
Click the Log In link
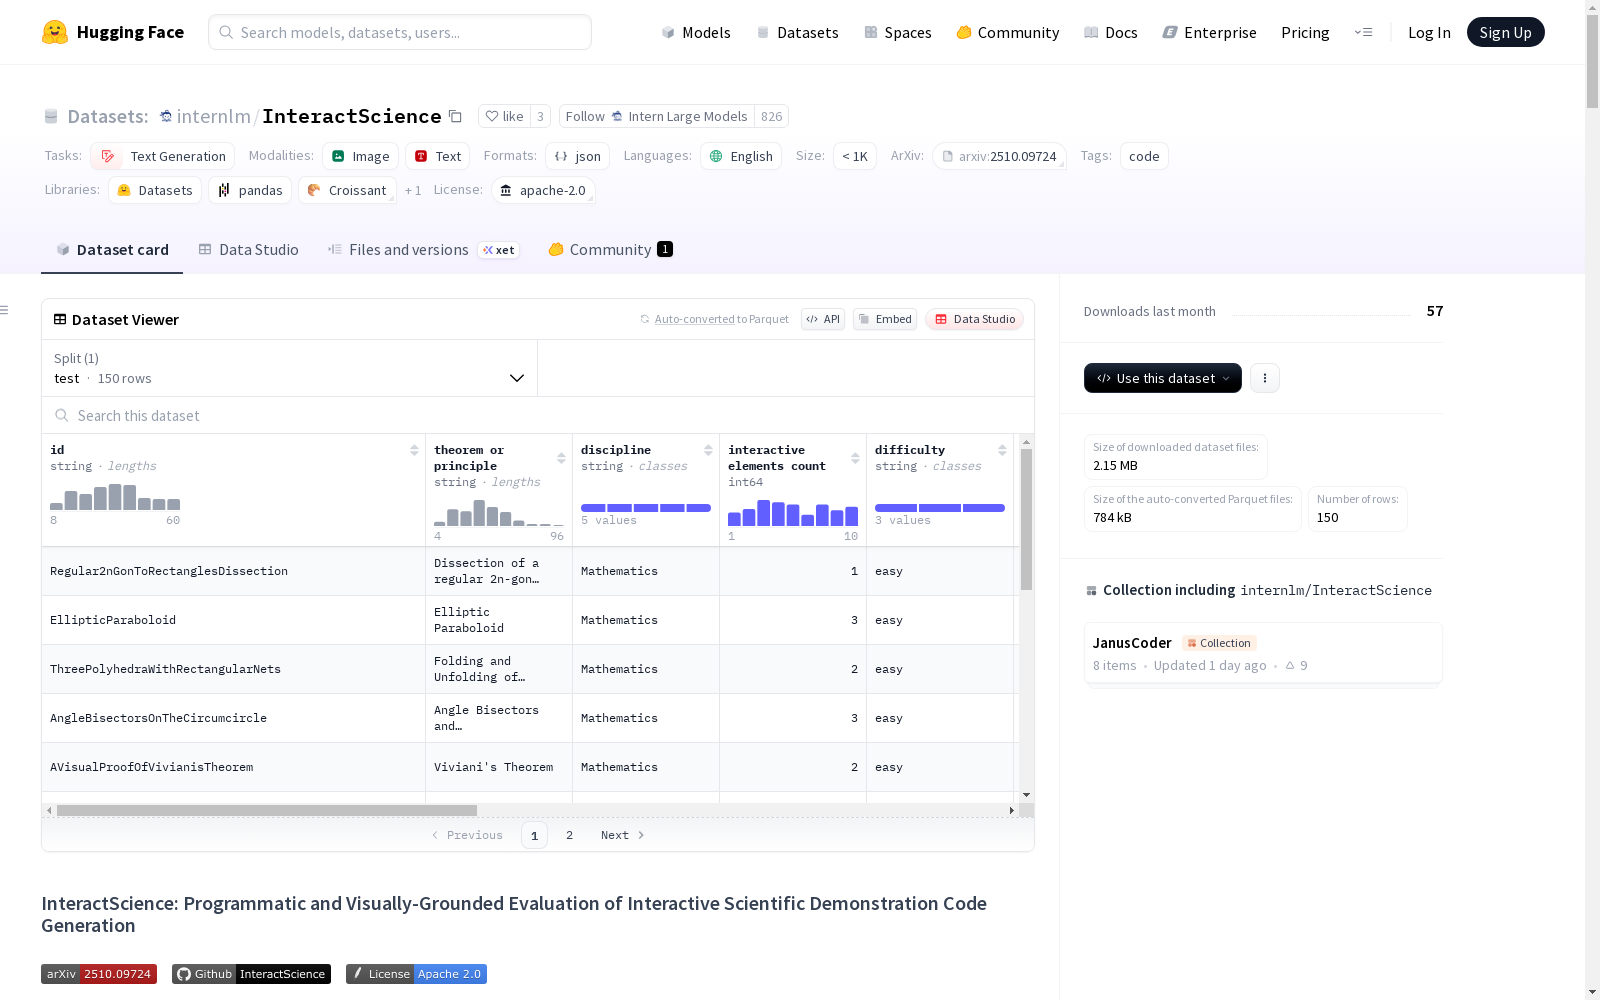(x=1429, y=32)
